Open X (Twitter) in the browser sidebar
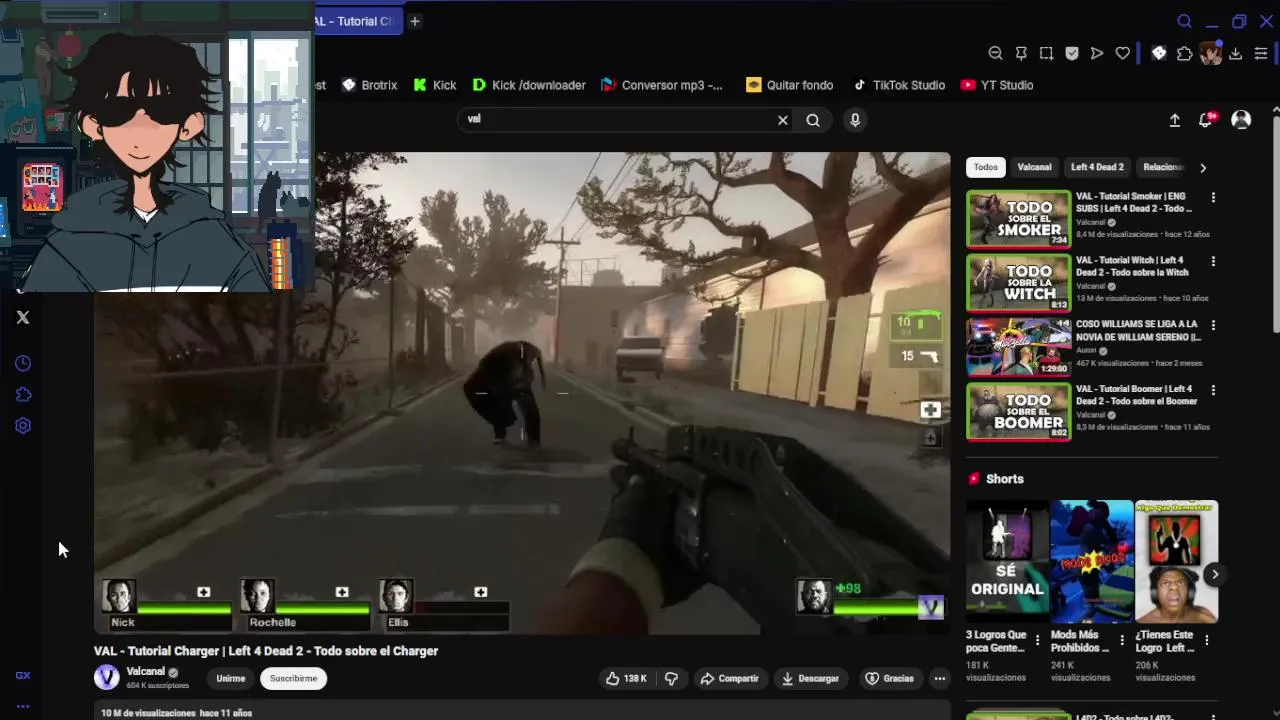Image resolution: width=1280 pixels, height=720 pixels. click(x=23, y=317)
